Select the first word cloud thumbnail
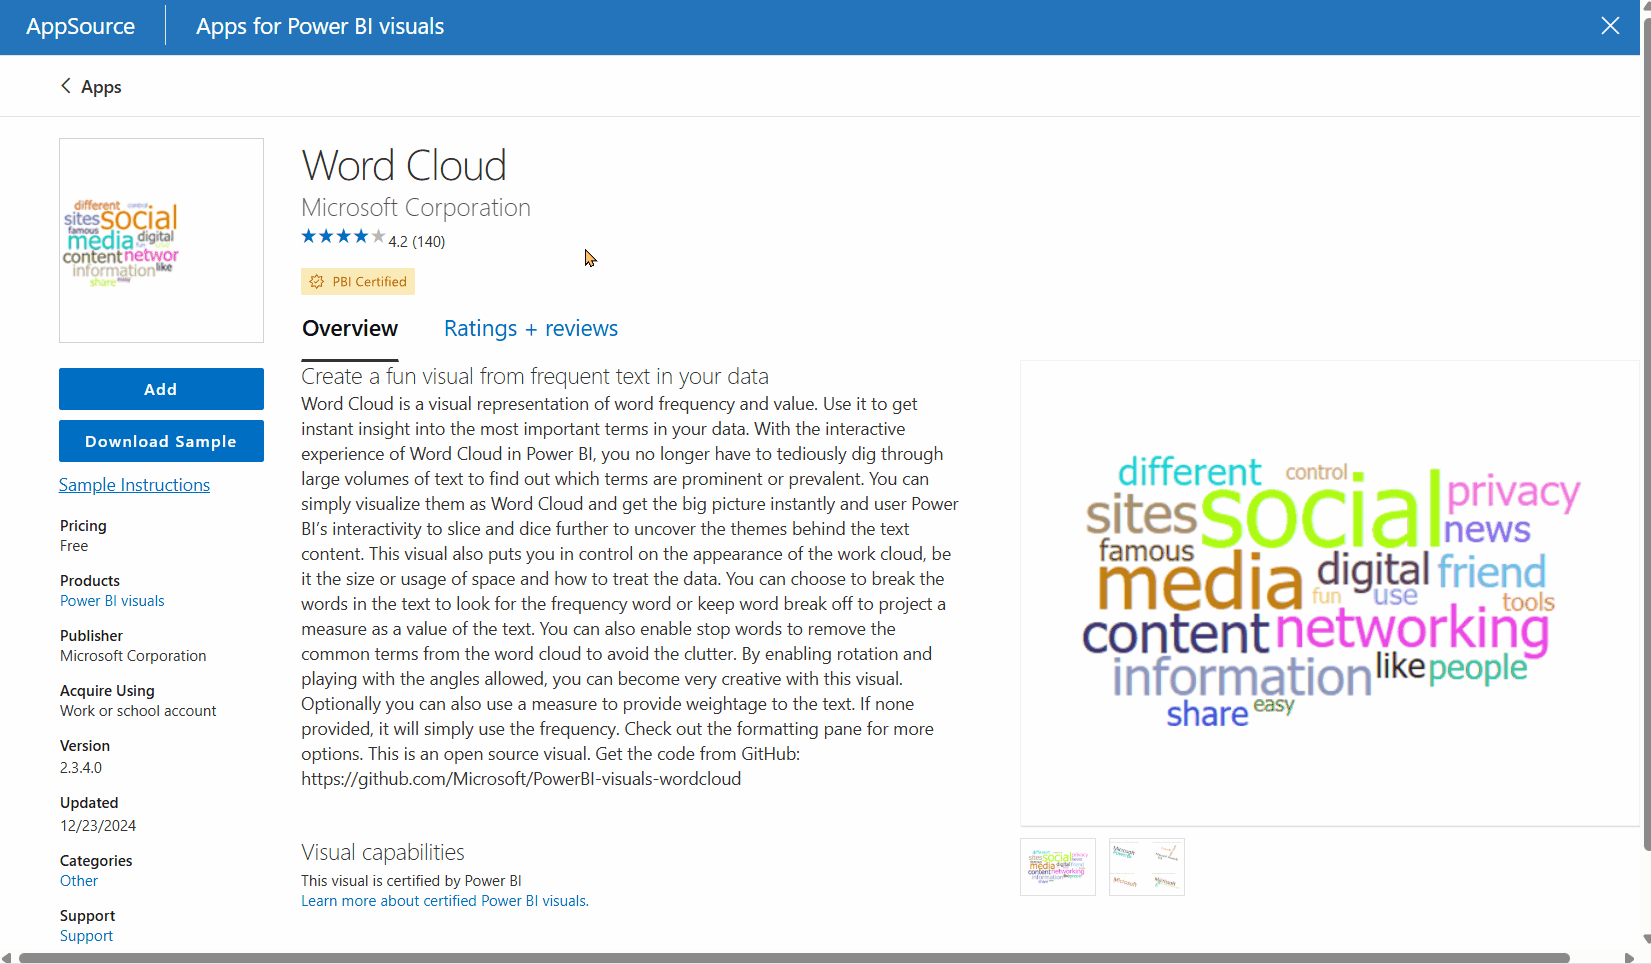Image resolution: width=1651 pixels, height=964 pixels. (x=1057, y=867)
